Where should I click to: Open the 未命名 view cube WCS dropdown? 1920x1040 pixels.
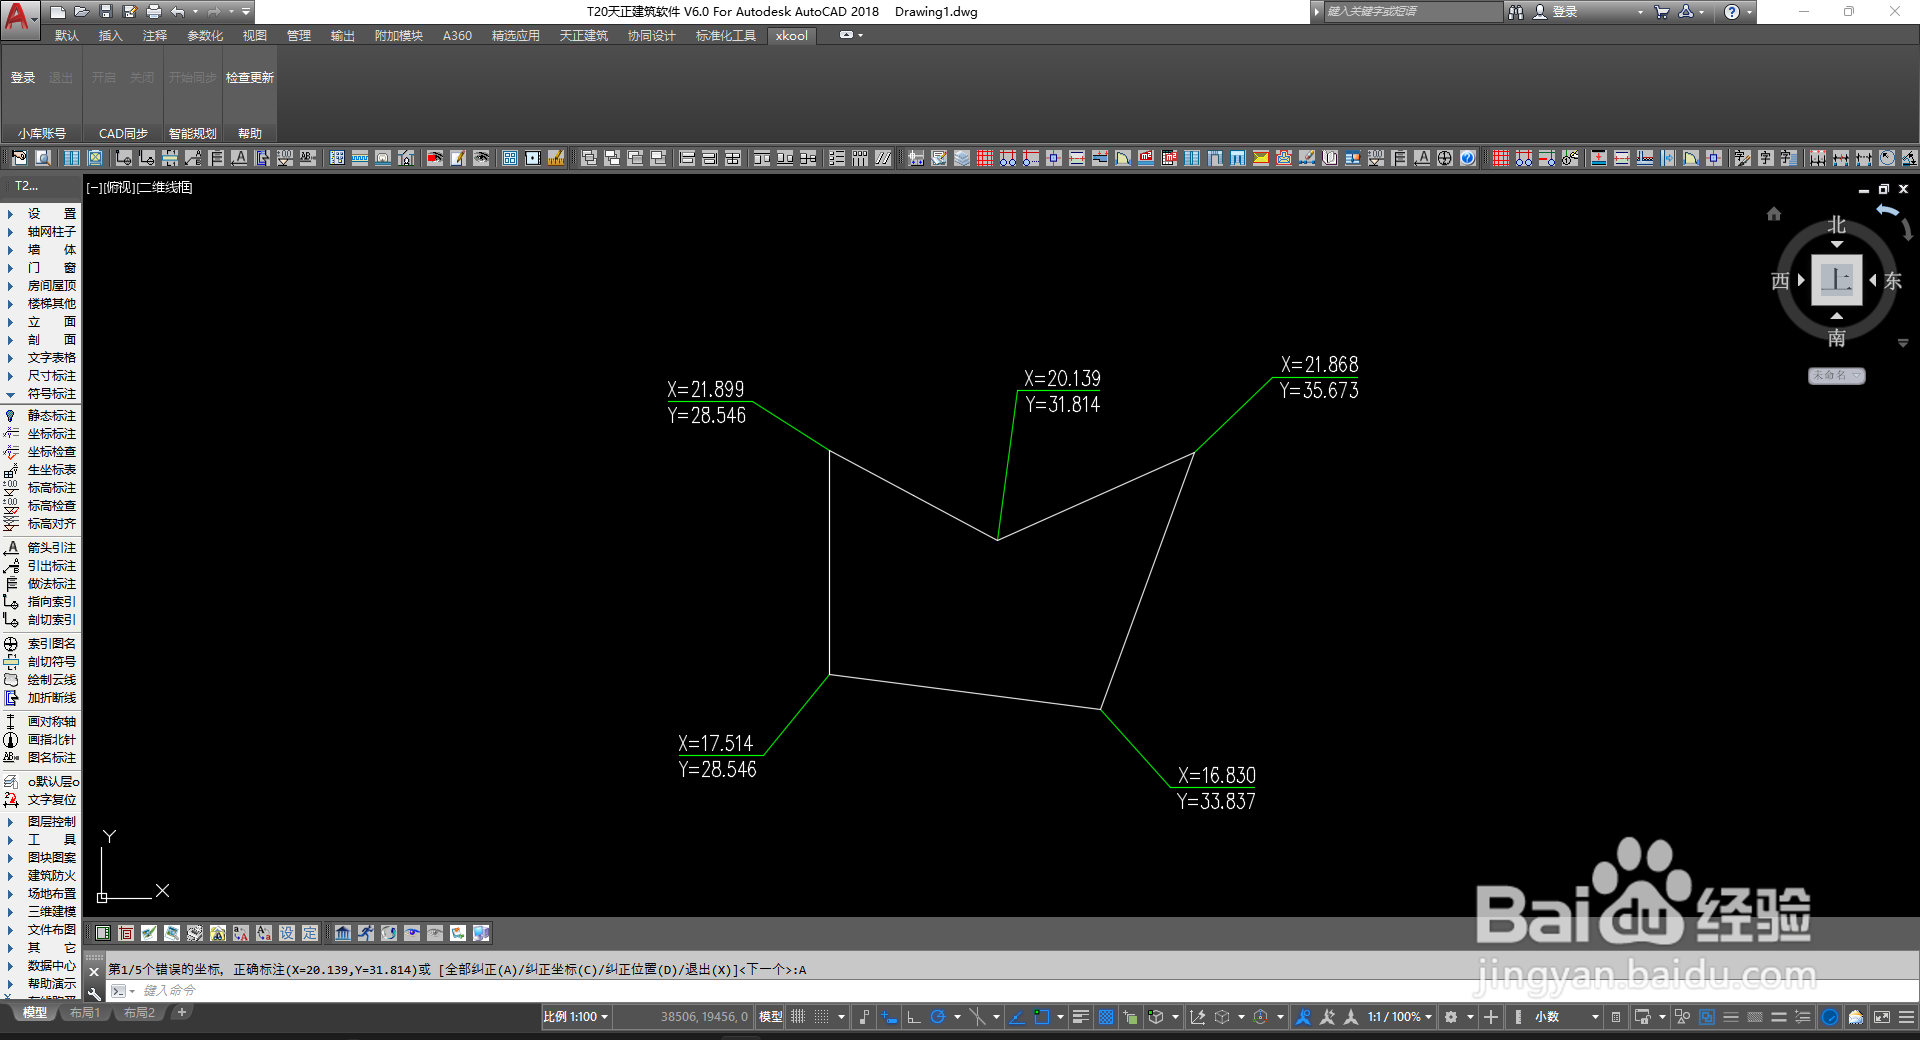(x=1836, y=376)
